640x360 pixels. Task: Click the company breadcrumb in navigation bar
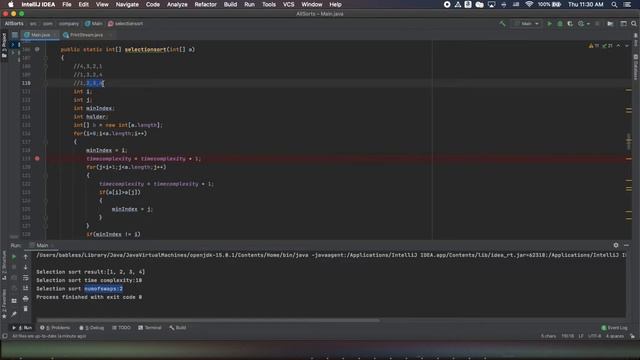(69, 24)
